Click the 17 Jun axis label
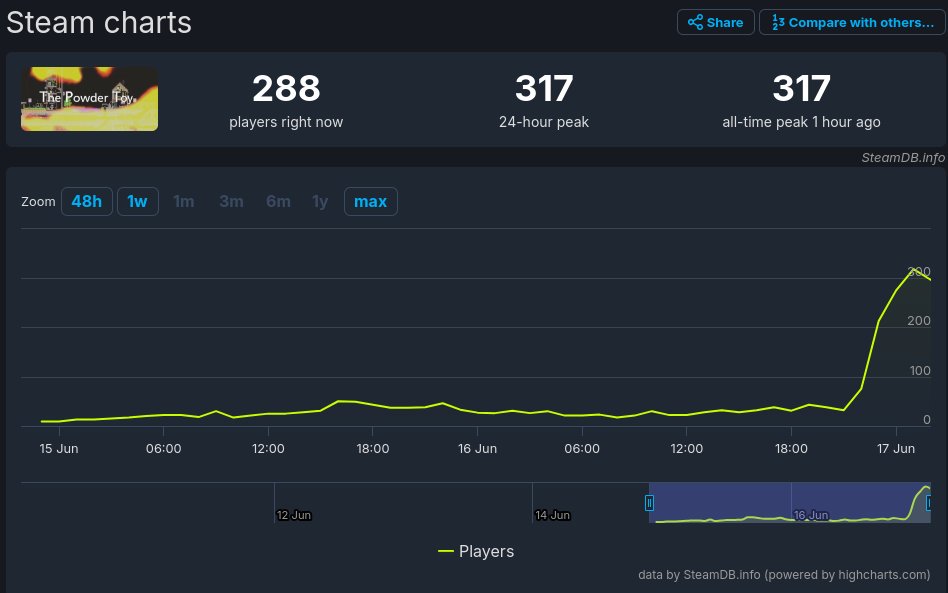The height and width of the screenshot is (593, 948). coord(895,449)
